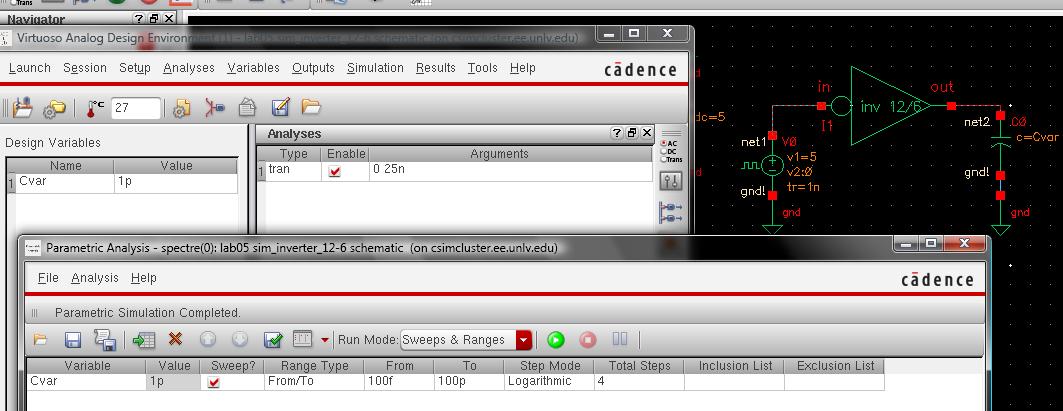
Task: Click the Exclusion List column header
Action: 835,366
